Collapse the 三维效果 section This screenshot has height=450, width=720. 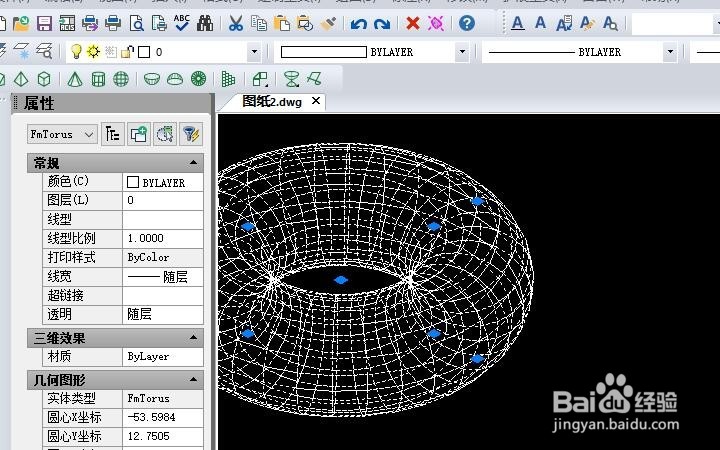click(193, 338)
